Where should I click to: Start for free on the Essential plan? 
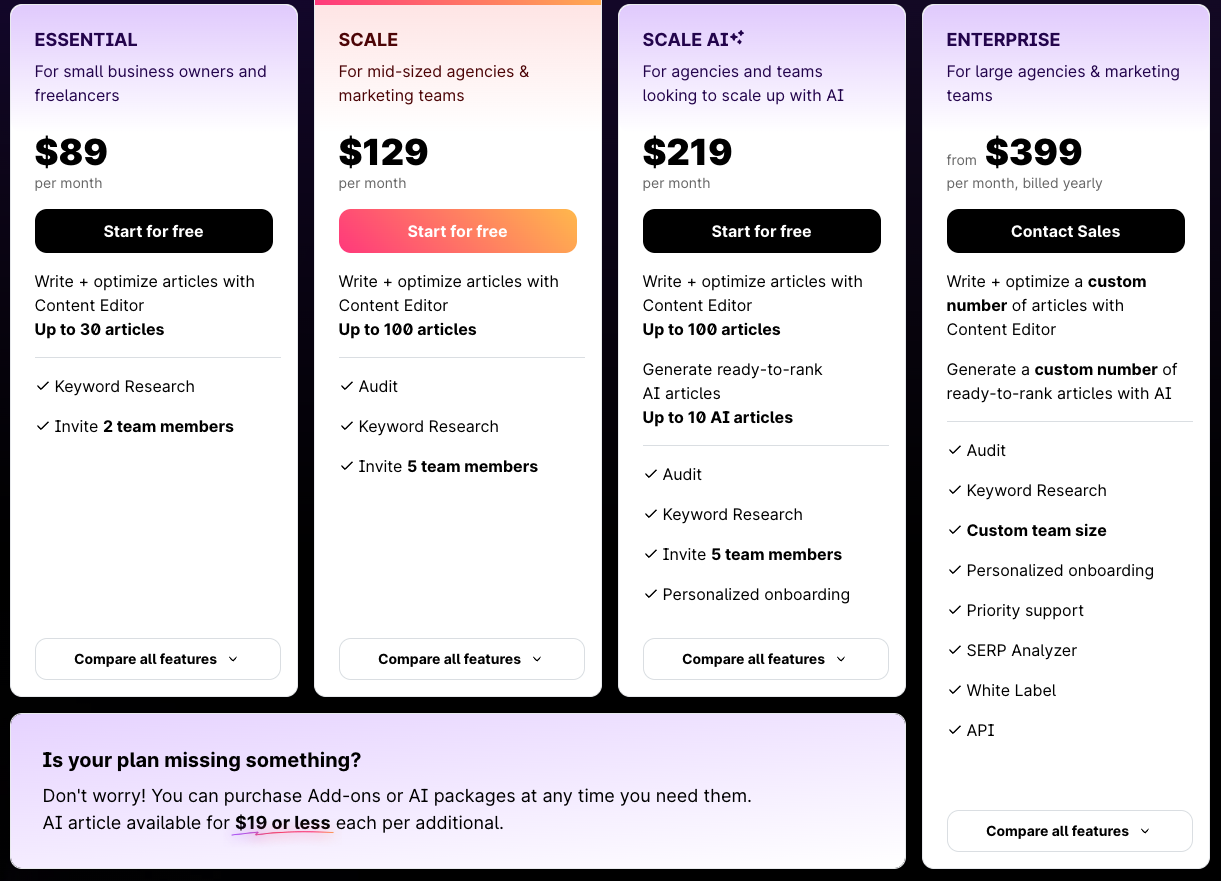point(153,231)
